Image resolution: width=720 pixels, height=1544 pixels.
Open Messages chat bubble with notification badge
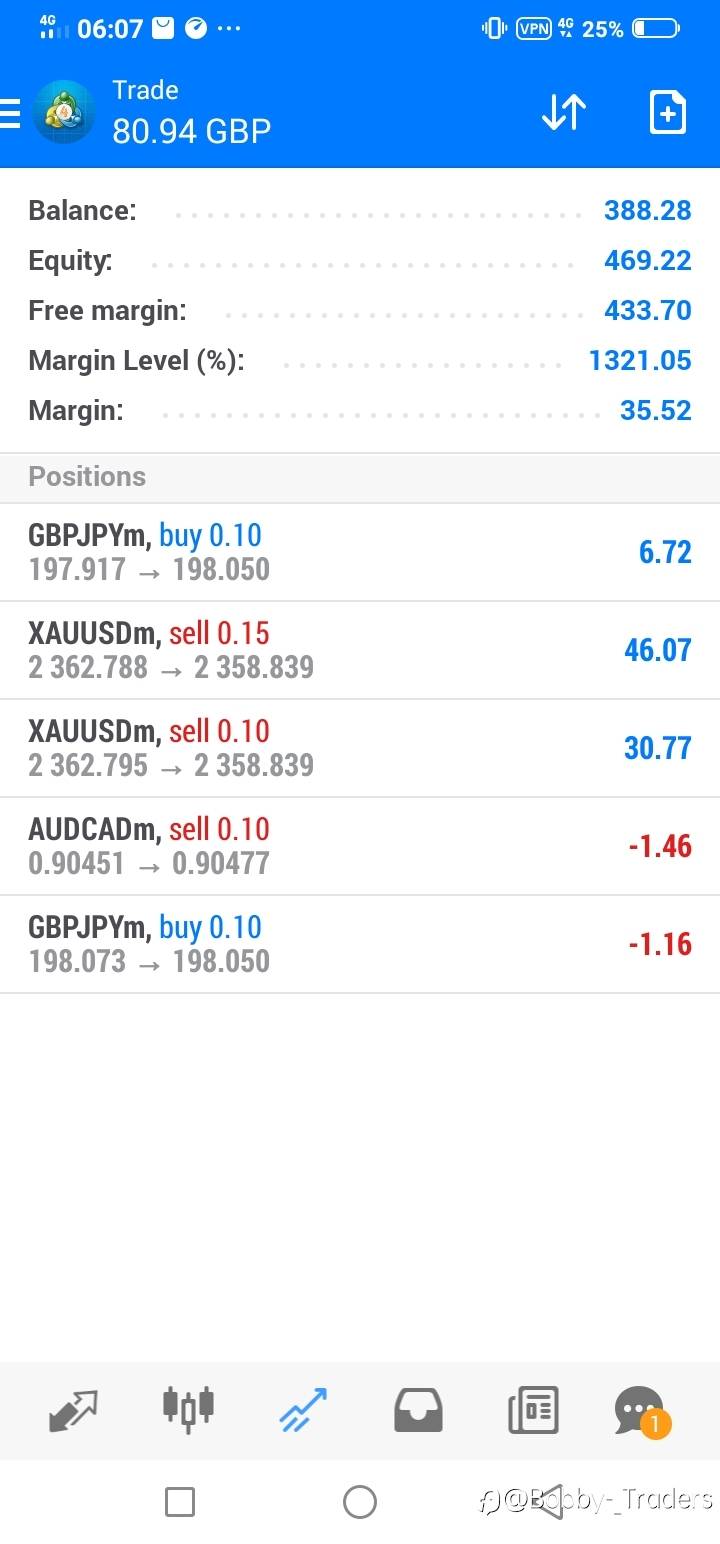[640, 1410]
